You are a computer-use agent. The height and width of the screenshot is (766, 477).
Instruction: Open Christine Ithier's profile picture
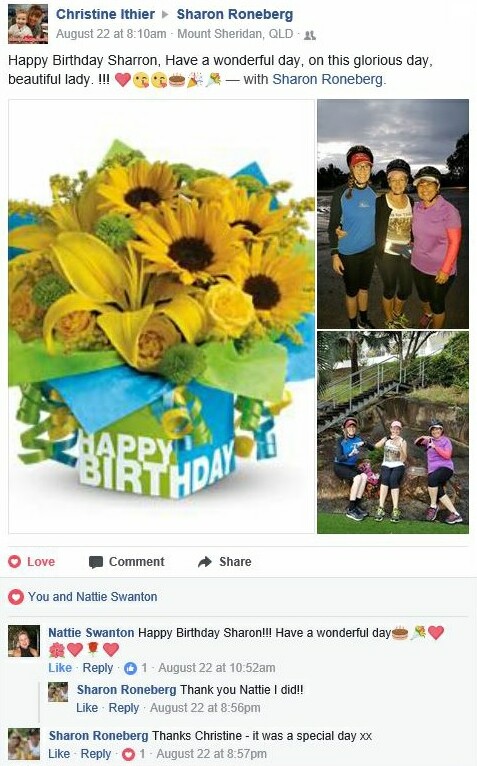[x=28, y=24]
